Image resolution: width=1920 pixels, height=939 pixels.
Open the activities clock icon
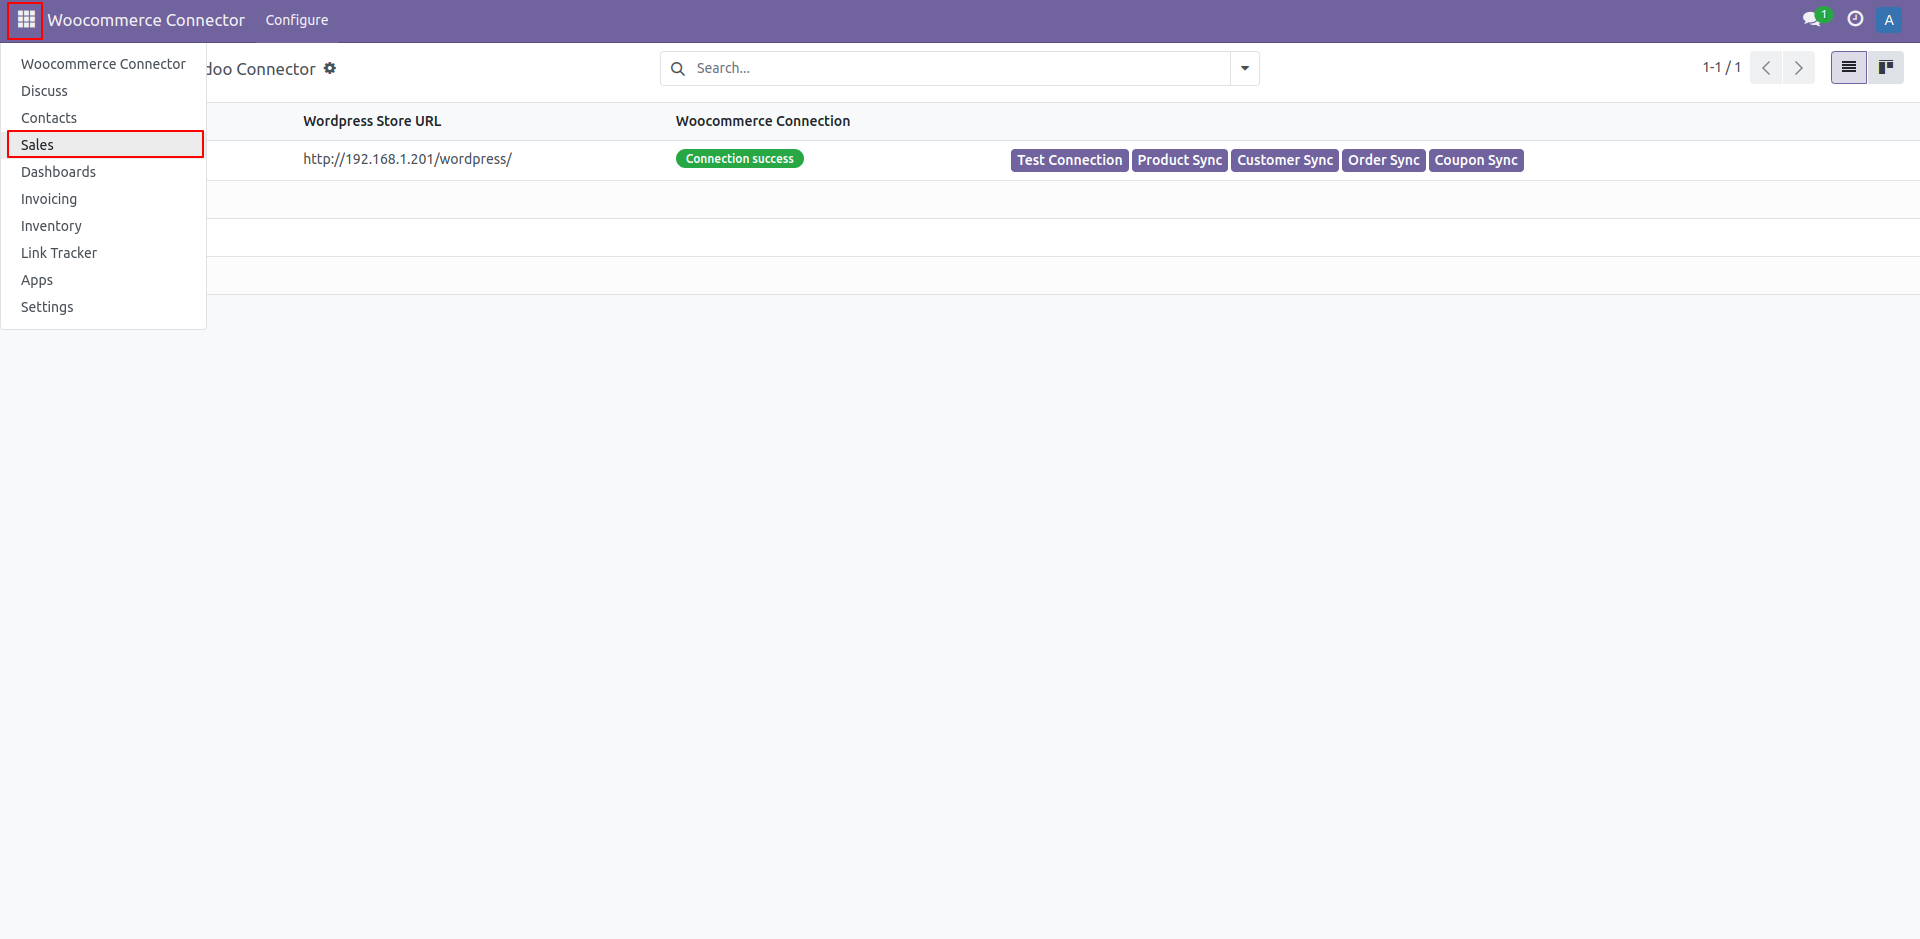point(1855,19)
